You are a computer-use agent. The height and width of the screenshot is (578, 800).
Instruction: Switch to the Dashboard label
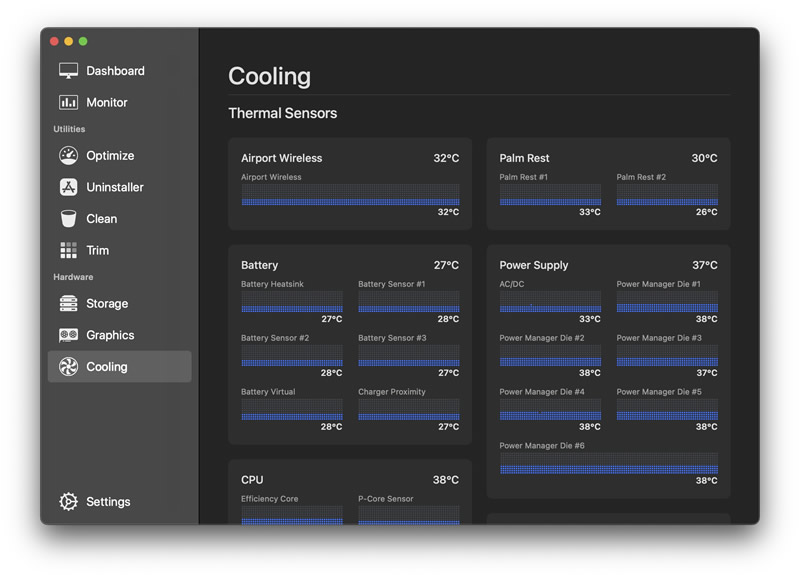(115, 71)
